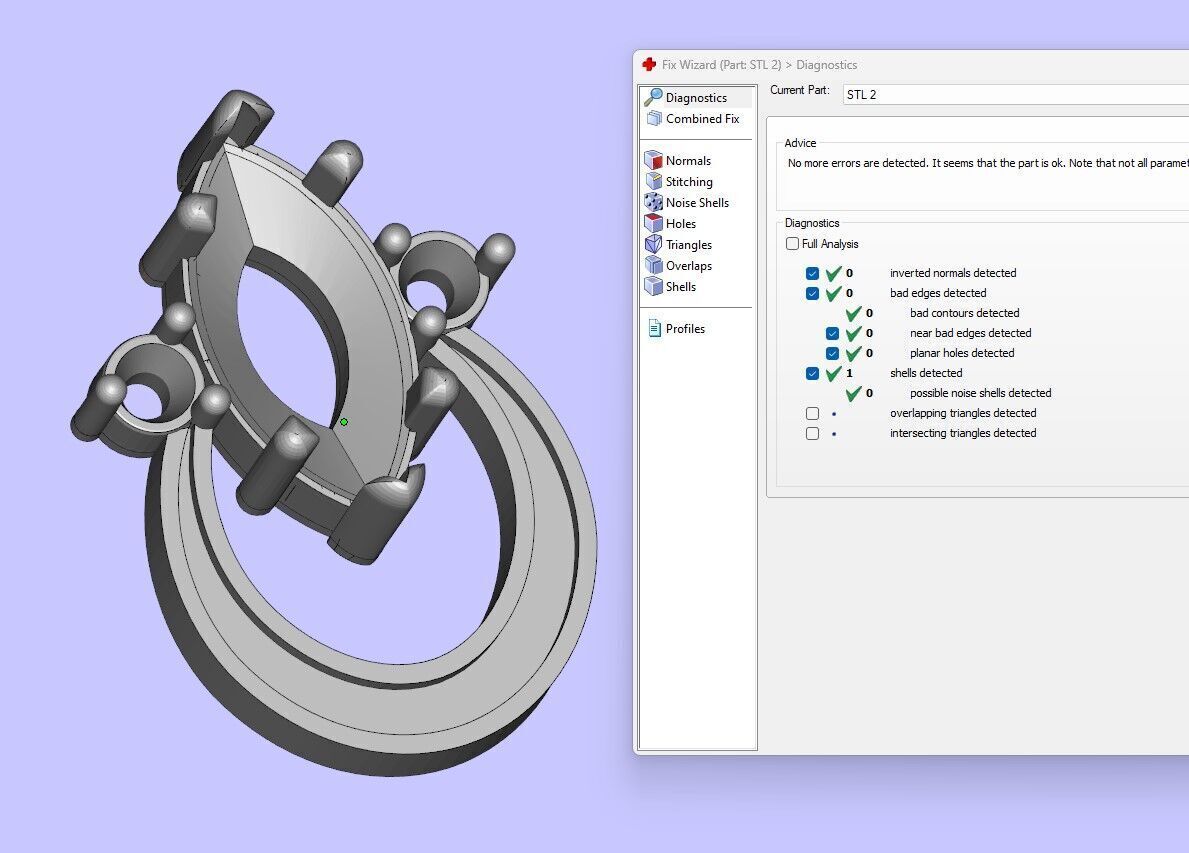Click the Stitching icon in sidebar
This screenshot has height=853, width=1189.
[653, 181]
